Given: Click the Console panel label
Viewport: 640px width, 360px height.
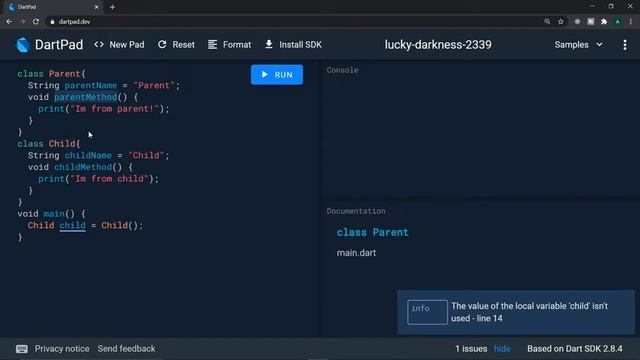Looking at the screenshot, I should [x=342, y=70].
